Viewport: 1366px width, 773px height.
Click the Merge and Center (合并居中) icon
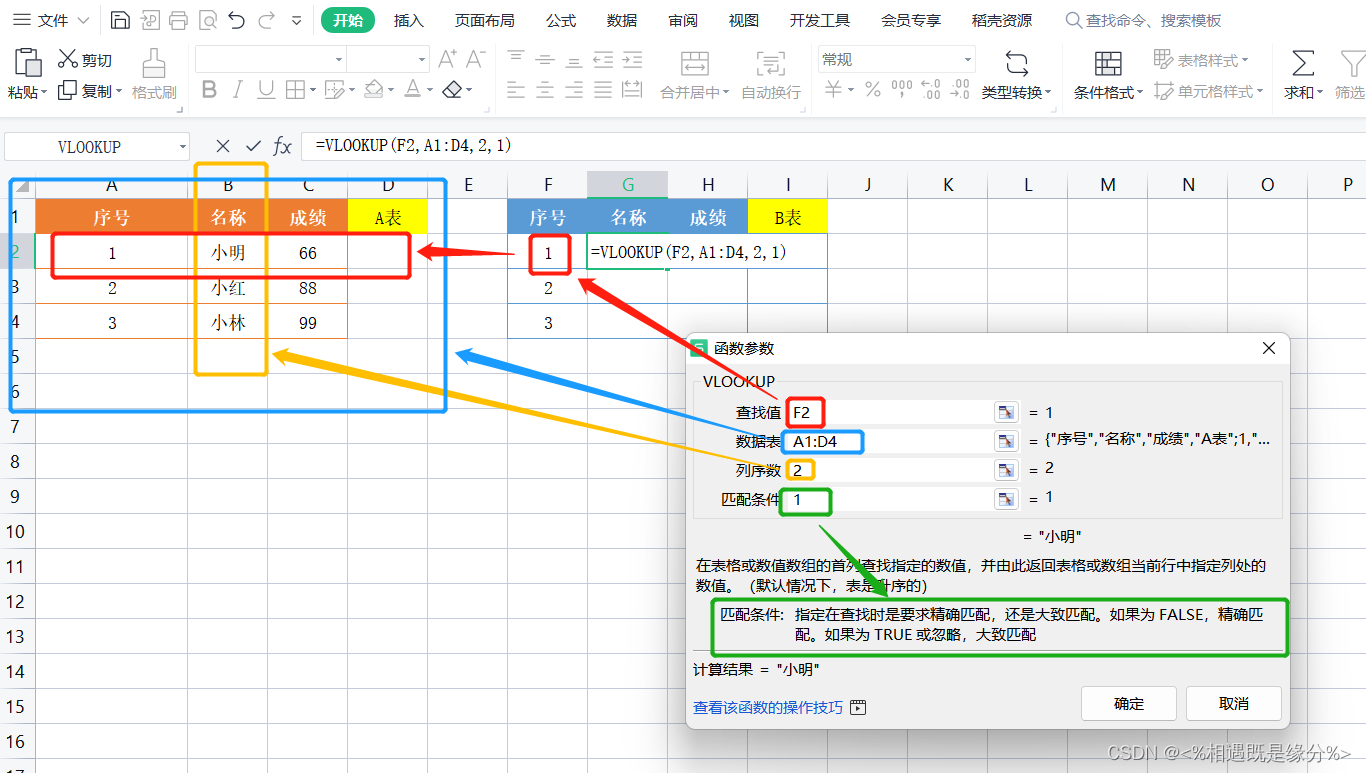click(694, 63)
